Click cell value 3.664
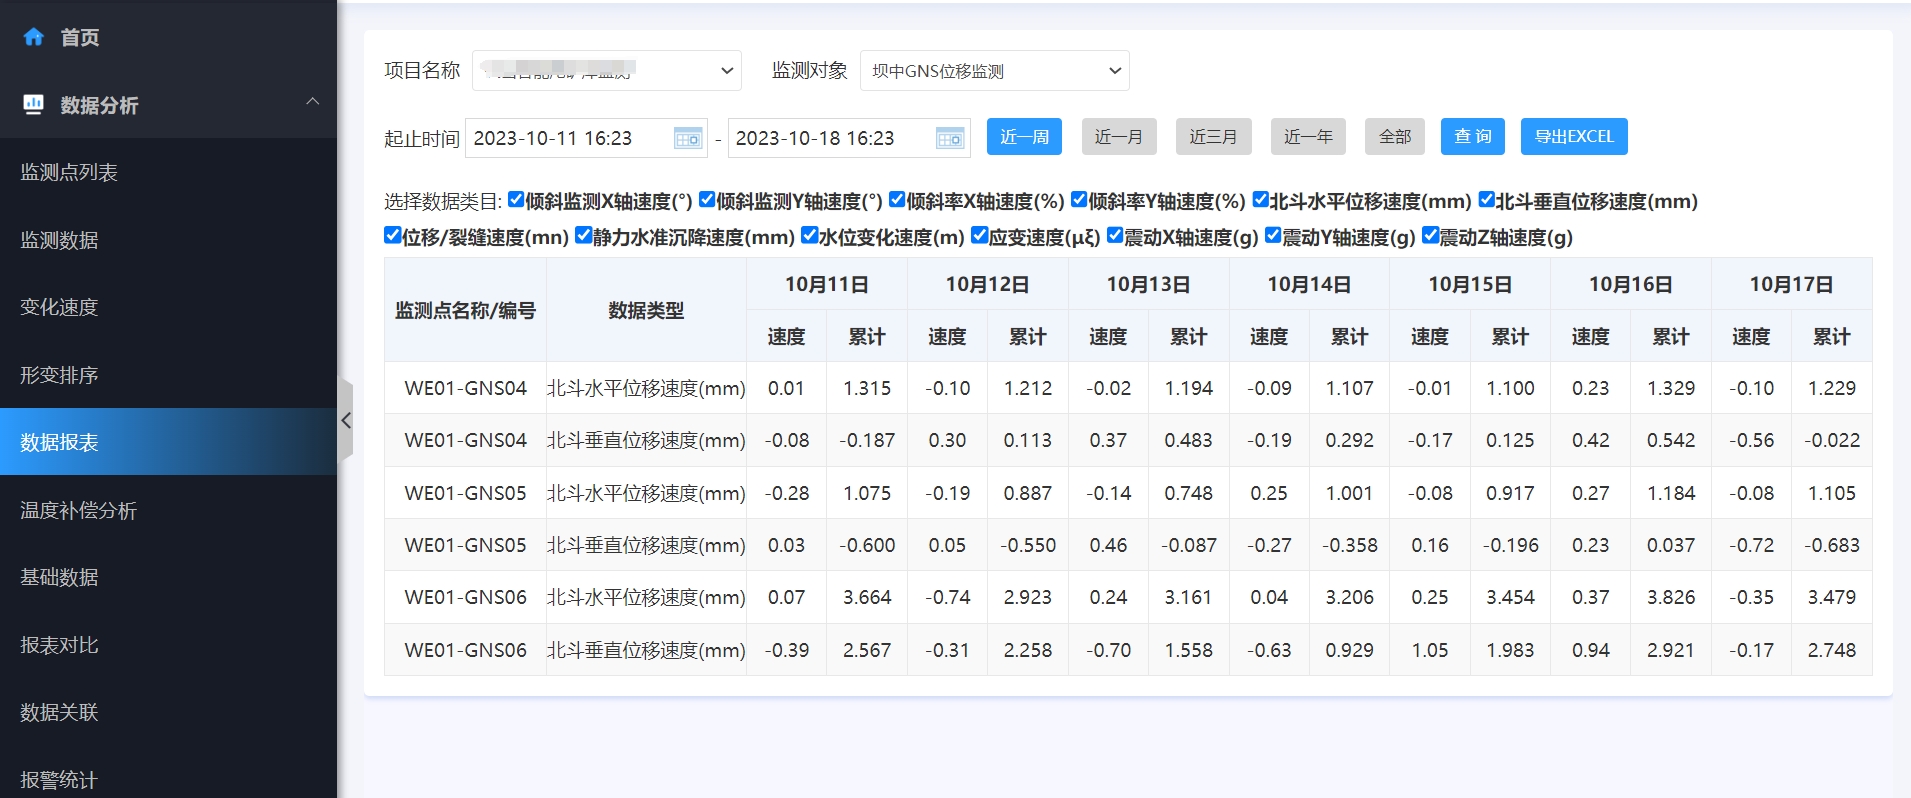The width and height of the screenshot is (1911, 798). pyautogui.click(x=867, y=597)
